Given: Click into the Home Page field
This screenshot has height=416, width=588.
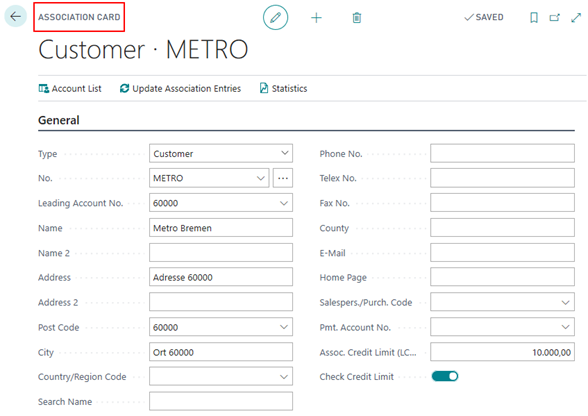Looking at the screenshot, I should pos(502,277).
